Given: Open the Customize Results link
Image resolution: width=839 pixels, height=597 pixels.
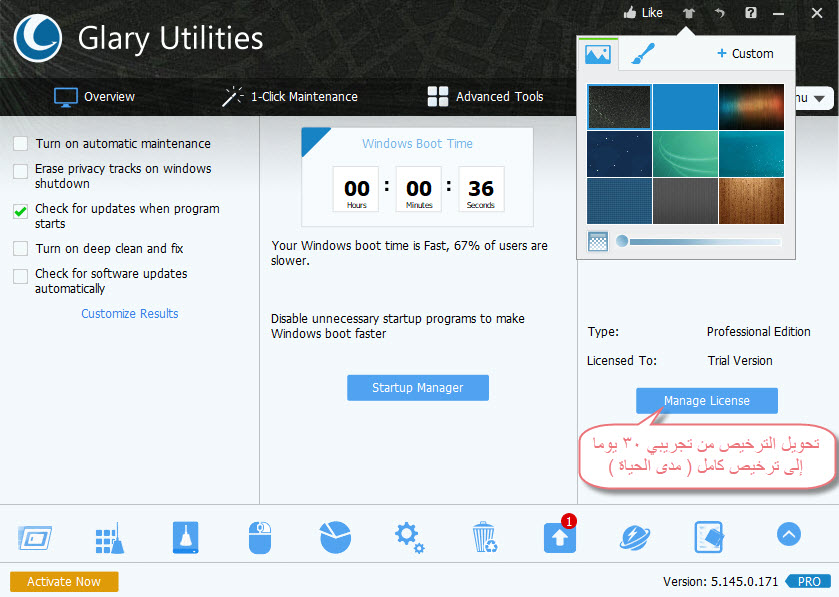Looking at the screenshot, I should [129, 313].
